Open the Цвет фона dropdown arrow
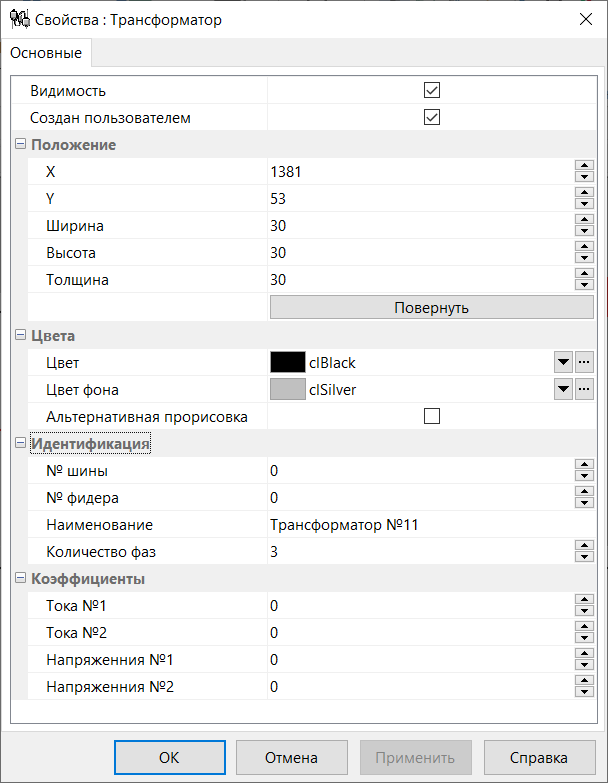The image size is (608, 783). (563, 389)
